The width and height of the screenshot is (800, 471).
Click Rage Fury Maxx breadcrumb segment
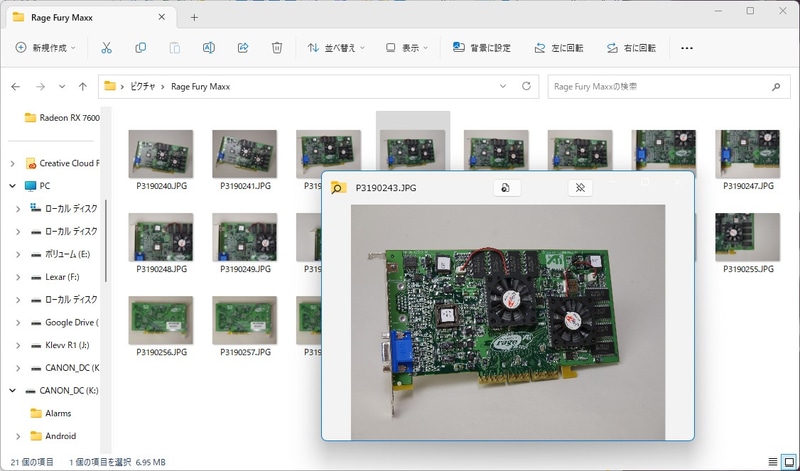201,87
